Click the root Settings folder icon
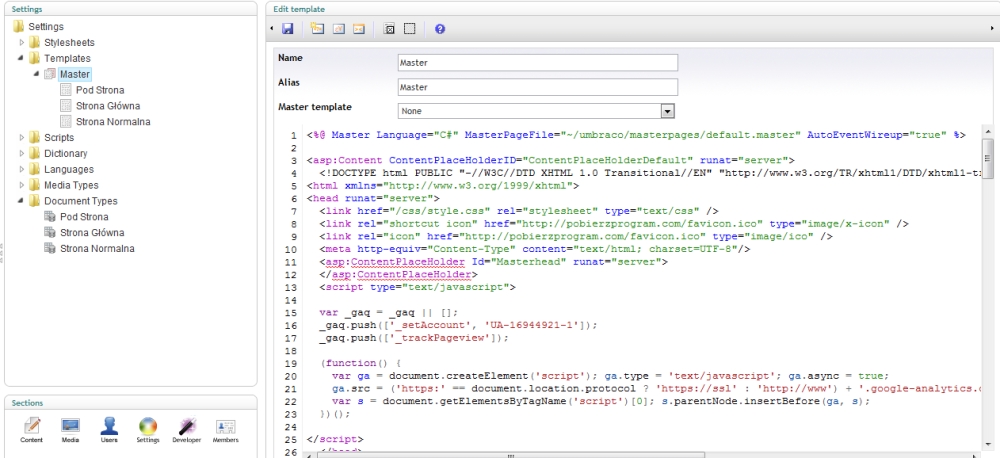The width and height of the screenshot is (1000, 458). tap(18, 26)
